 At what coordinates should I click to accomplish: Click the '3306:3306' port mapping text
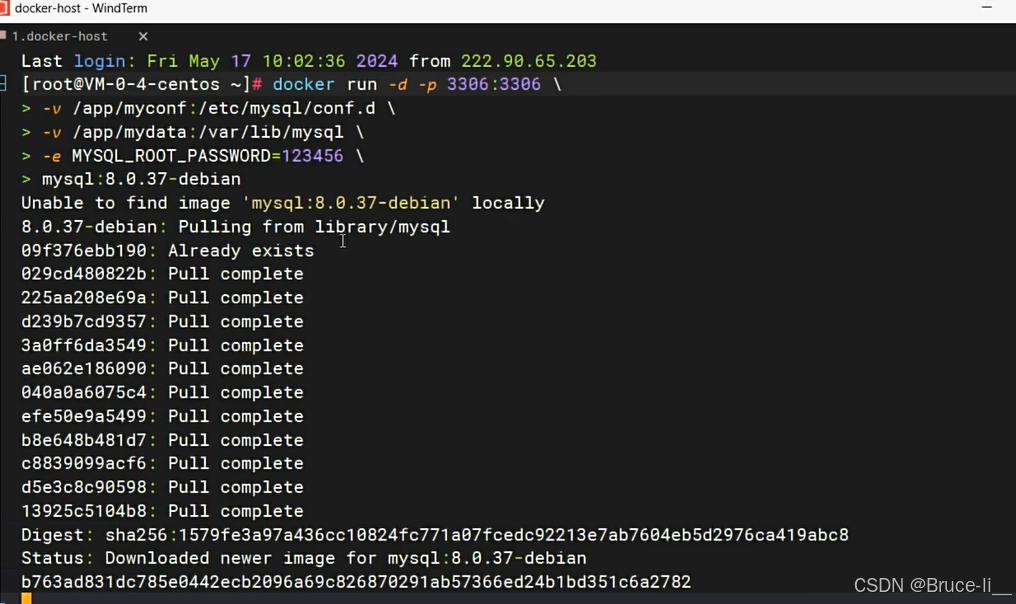point(493,84)
